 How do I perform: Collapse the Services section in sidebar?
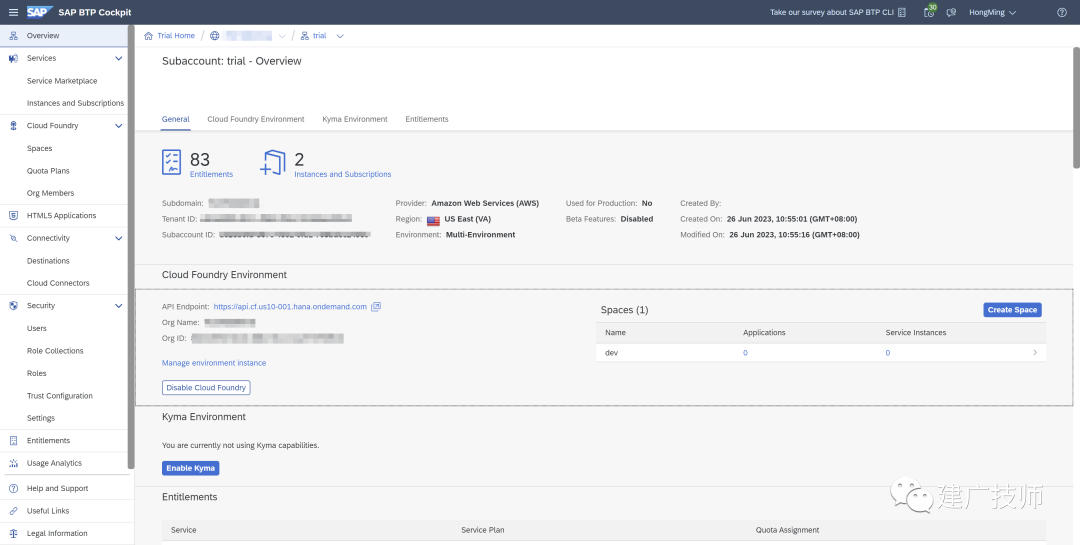pyautogui.click(x=118, y=59)
